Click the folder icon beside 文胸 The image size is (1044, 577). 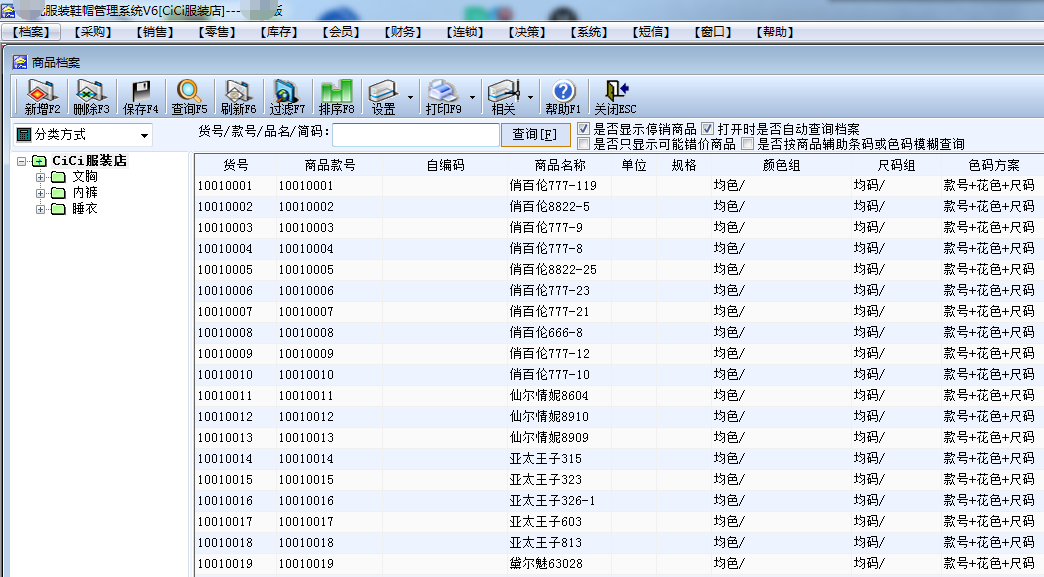coord(59,177)
